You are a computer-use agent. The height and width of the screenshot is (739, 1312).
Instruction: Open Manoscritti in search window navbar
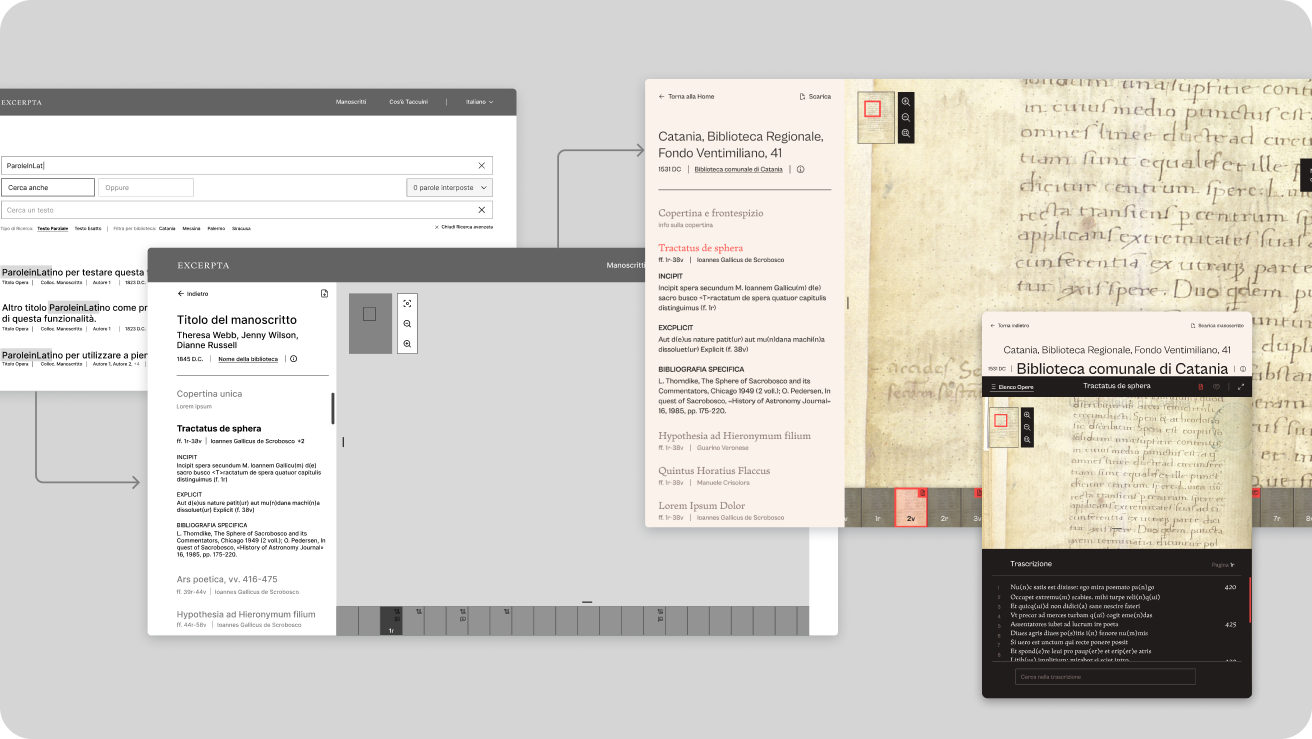pos(351,102)
